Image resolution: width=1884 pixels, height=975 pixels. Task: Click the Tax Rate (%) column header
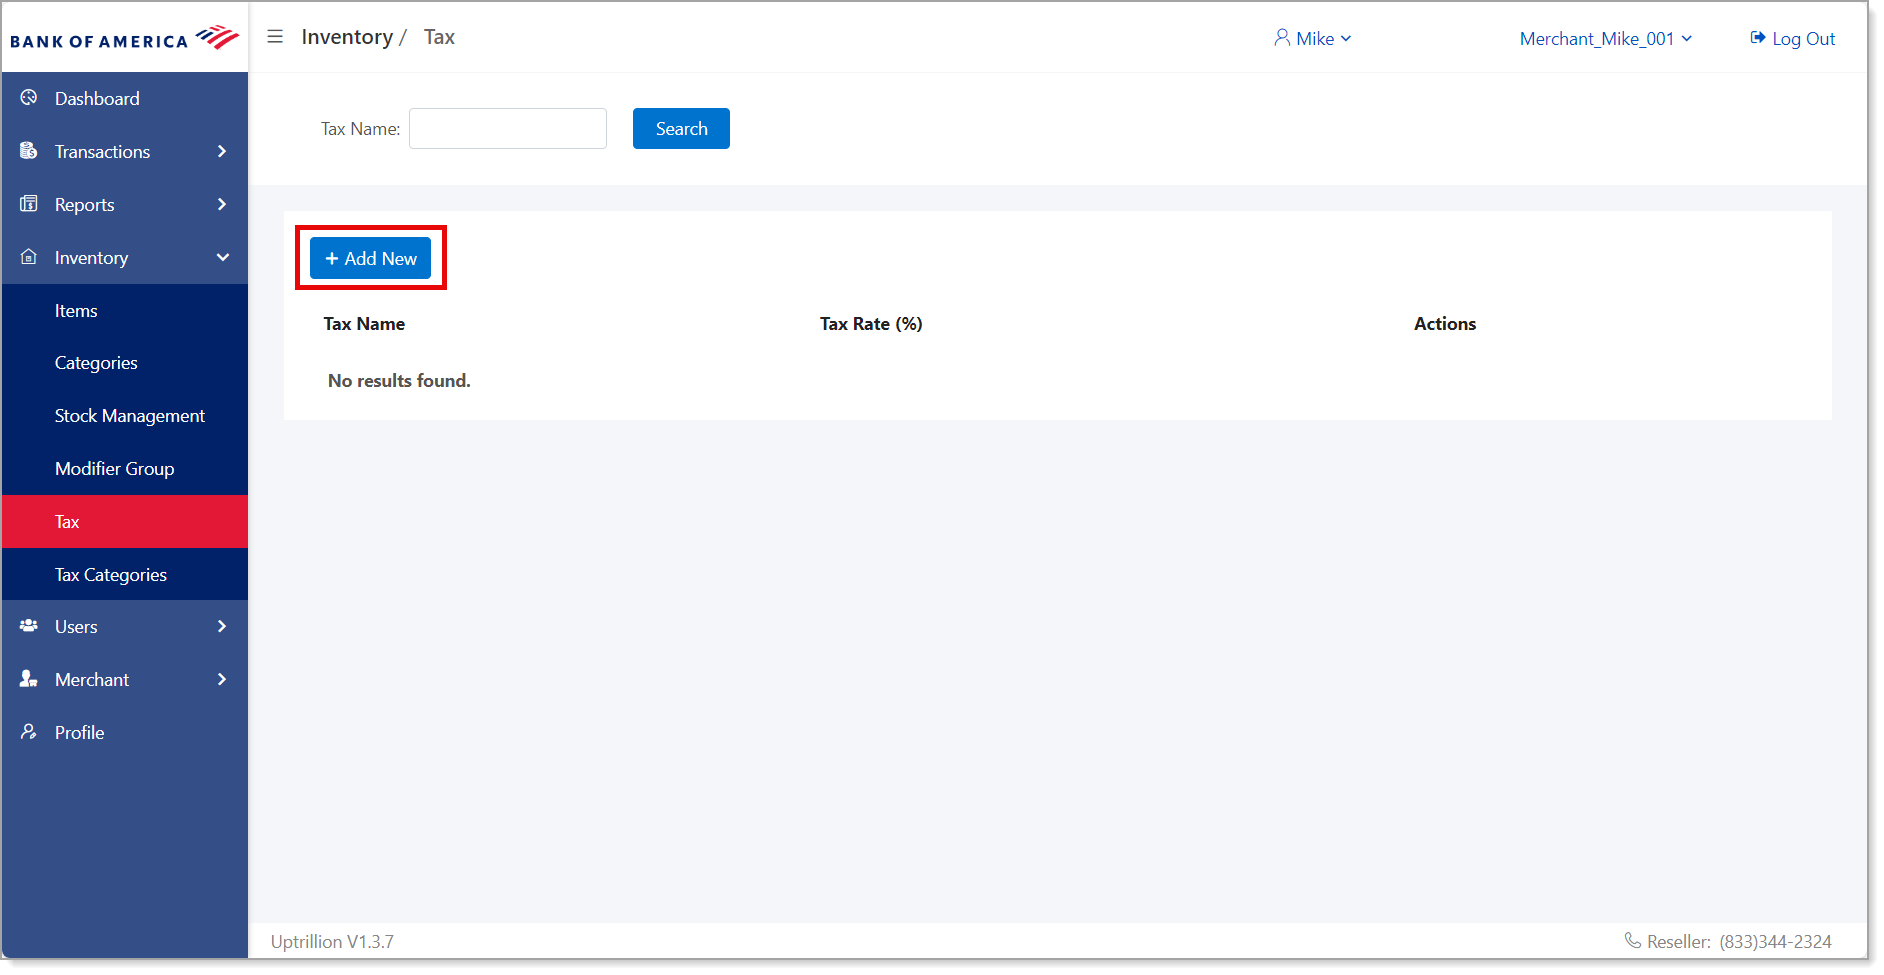(871, 324)
